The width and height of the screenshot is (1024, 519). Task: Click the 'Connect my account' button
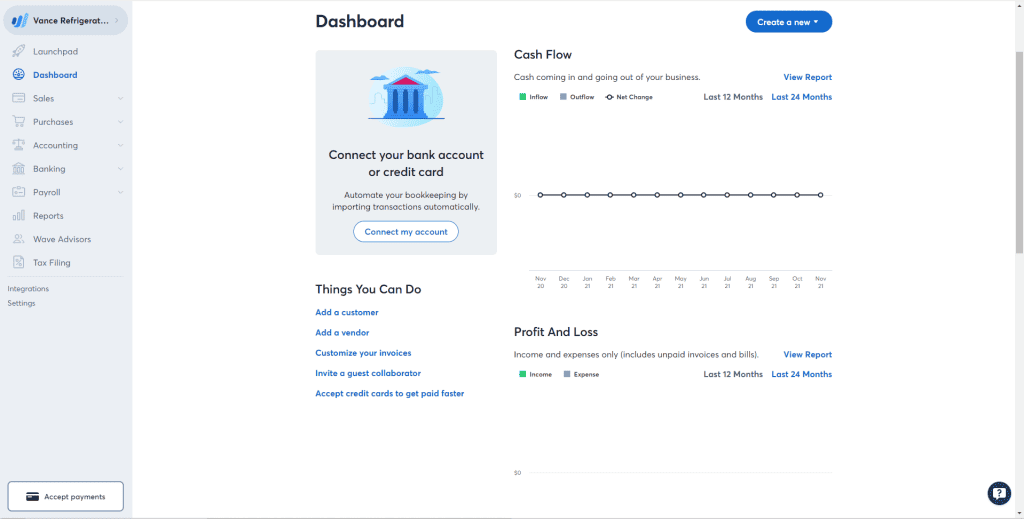click(x=405, y=231)
